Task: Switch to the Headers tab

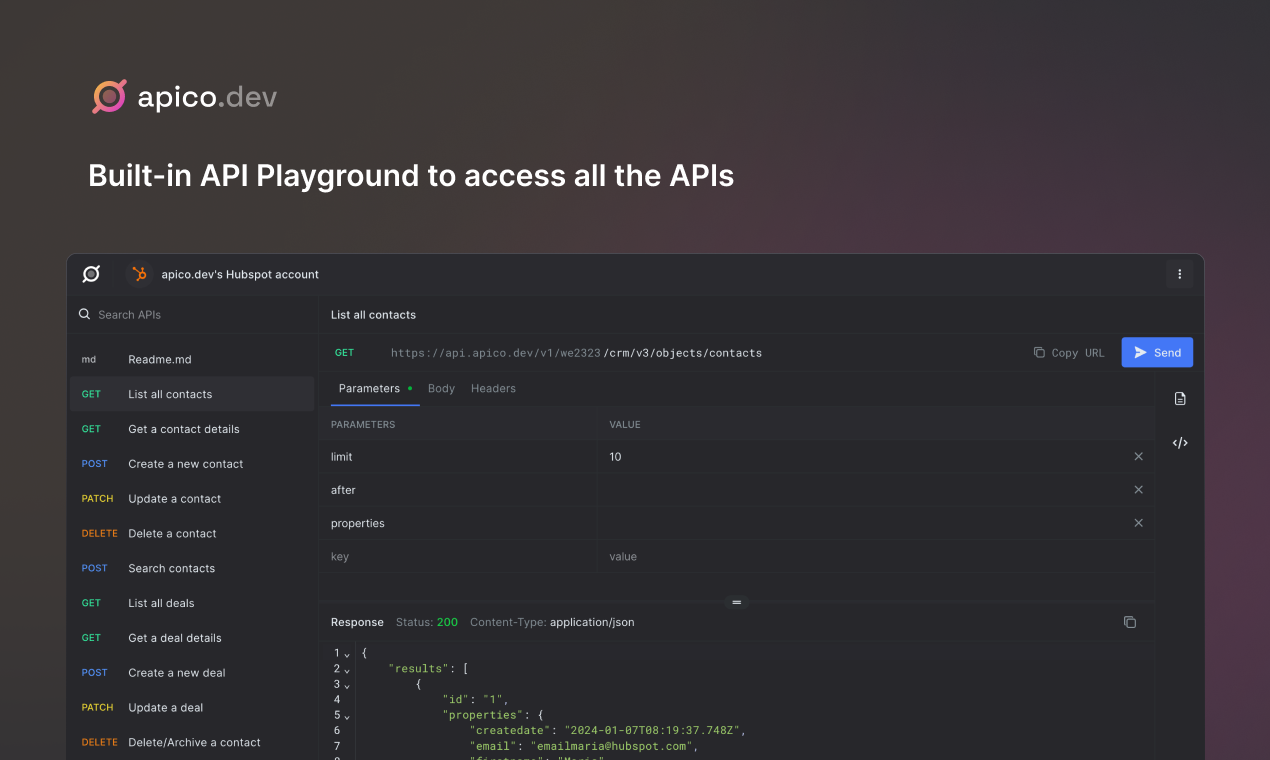Action: tap(493, 388)
